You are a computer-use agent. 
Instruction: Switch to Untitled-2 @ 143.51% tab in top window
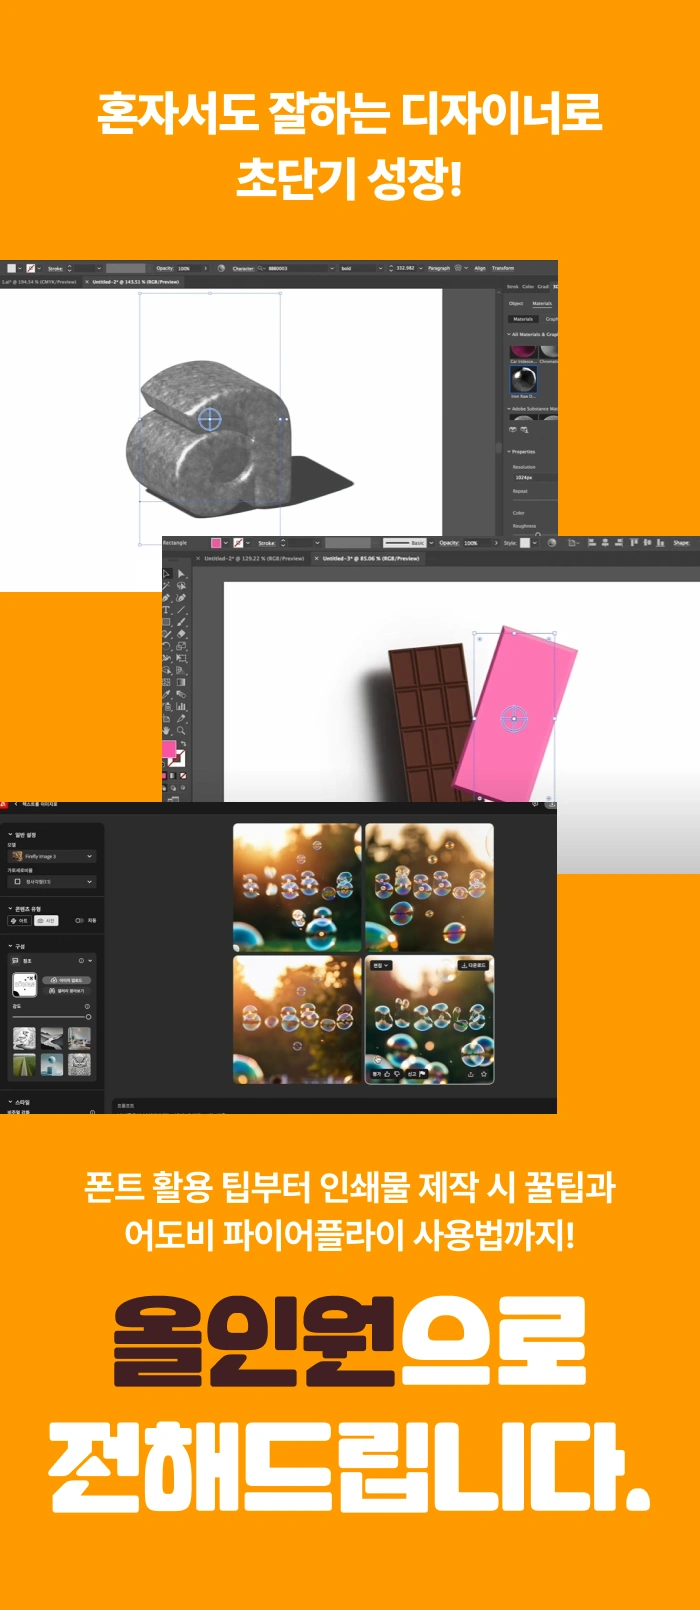point(135,282)
